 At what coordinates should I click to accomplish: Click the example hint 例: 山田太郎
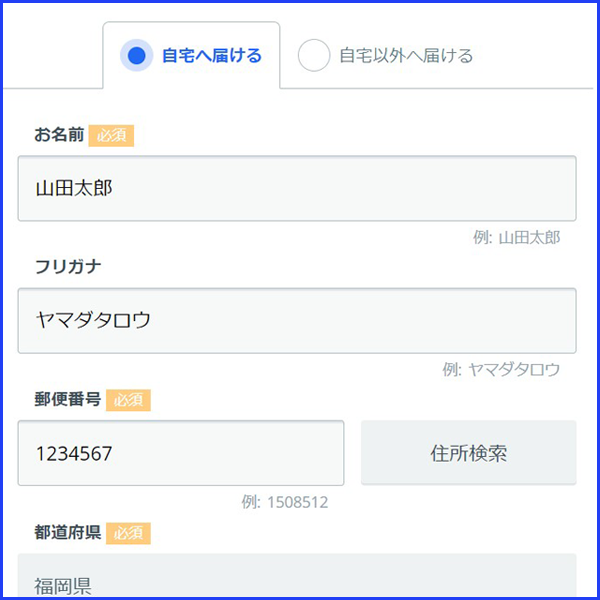tap(517, 238)
